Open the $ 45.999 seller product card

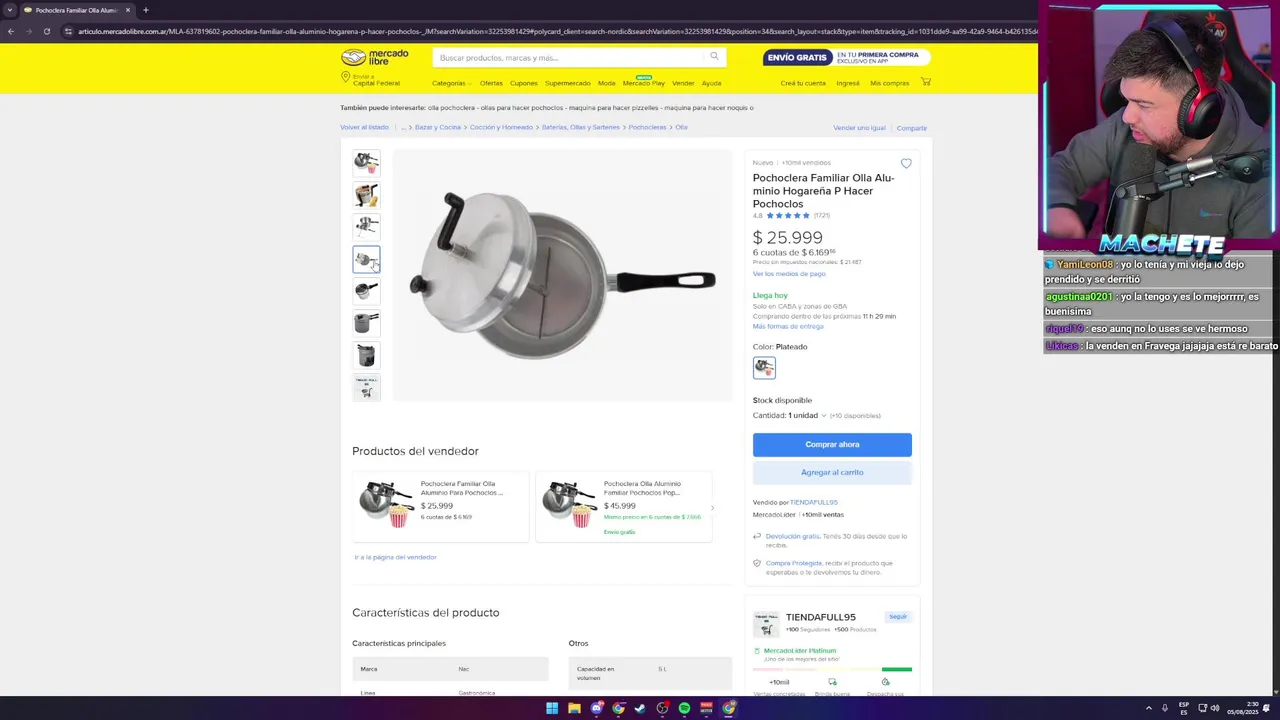[624, 507]
